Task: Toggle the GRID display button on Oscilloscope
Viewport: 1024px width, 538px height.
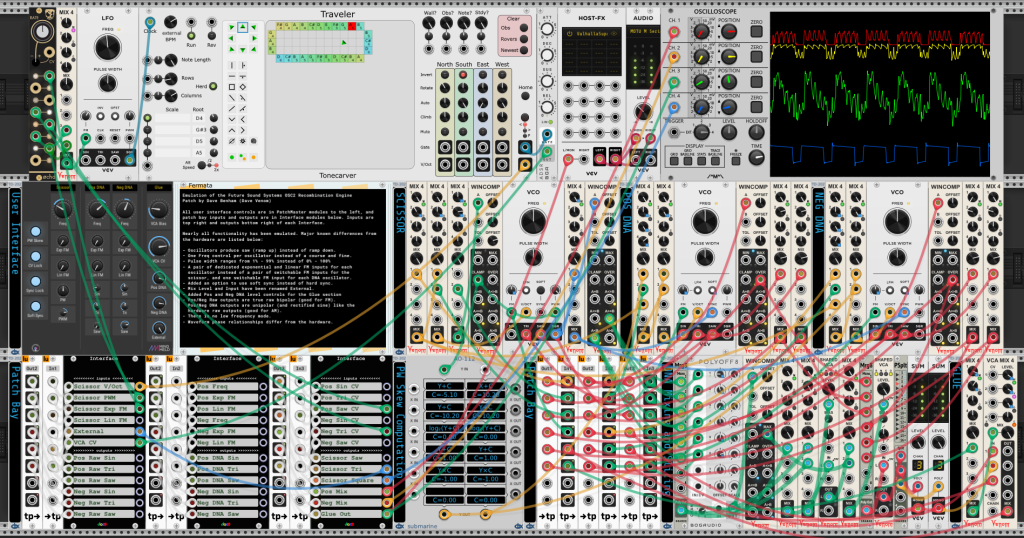Action: 674,161
